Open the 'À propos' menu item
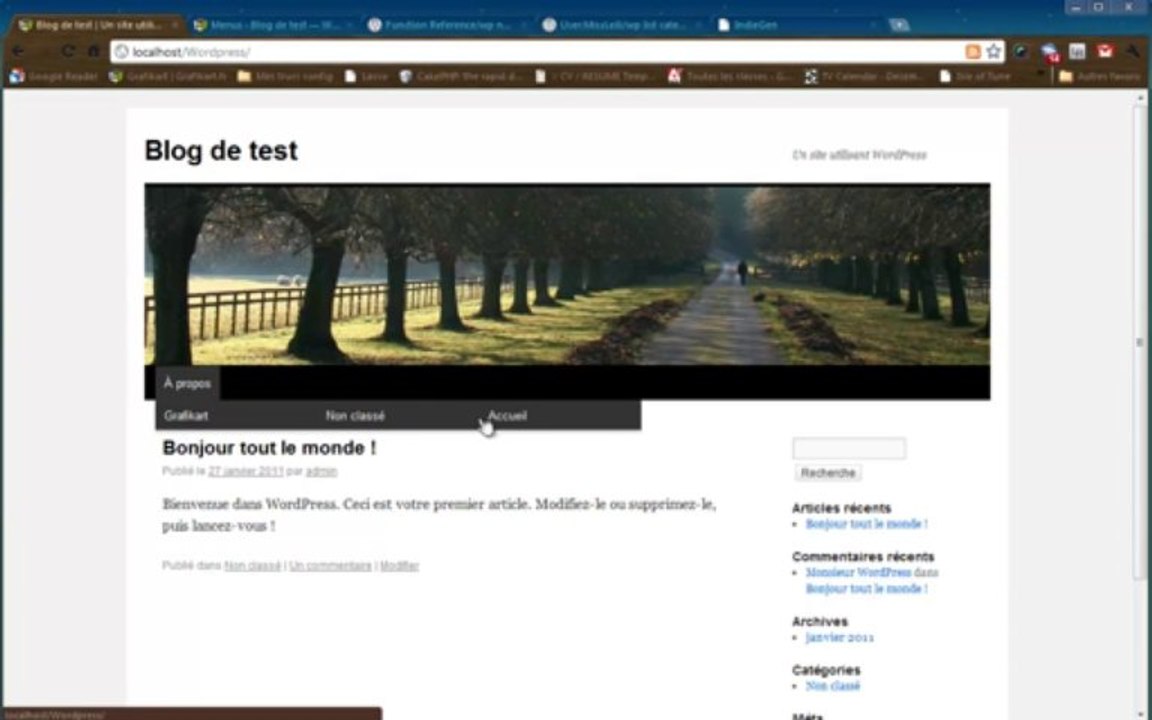Screen dimensions: 1152x720 tap(187, 384)
